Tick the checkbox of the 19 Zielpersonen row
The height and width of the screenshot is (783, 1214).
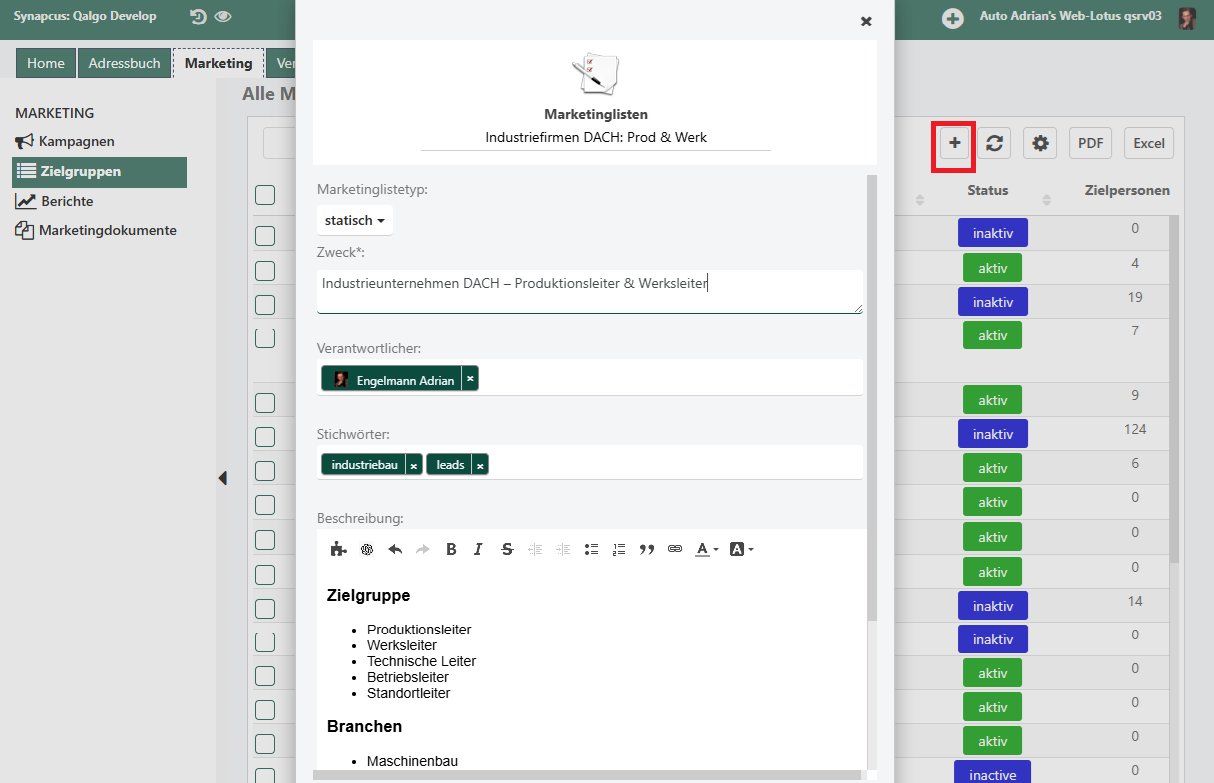(x=265, y=304)
